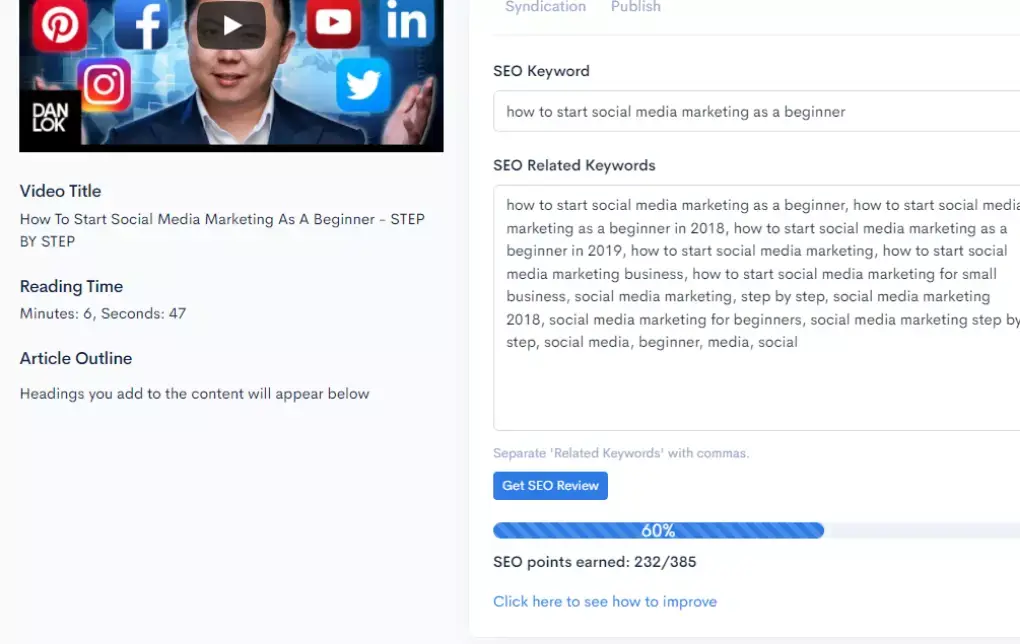
Task: Click the 'Minutes: 6, Seconds: 47' value
Action: (x=103, y=314)
